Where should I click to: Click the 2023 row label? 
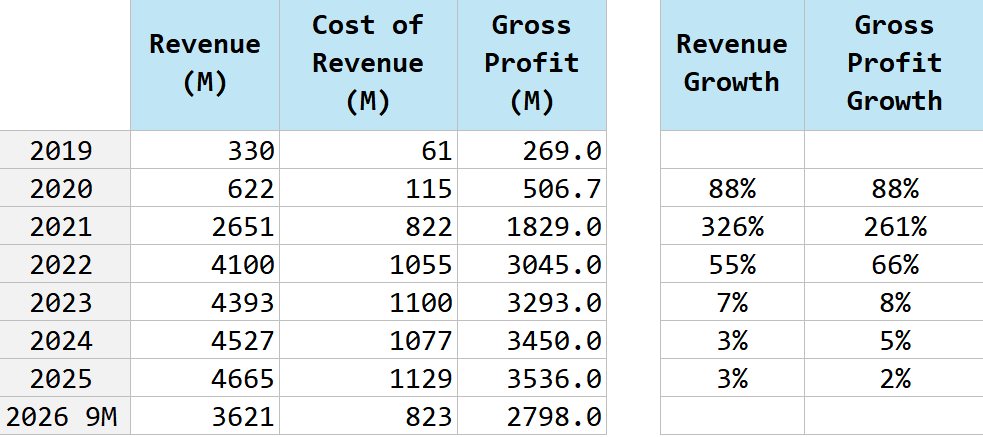[x=65, y=303]
